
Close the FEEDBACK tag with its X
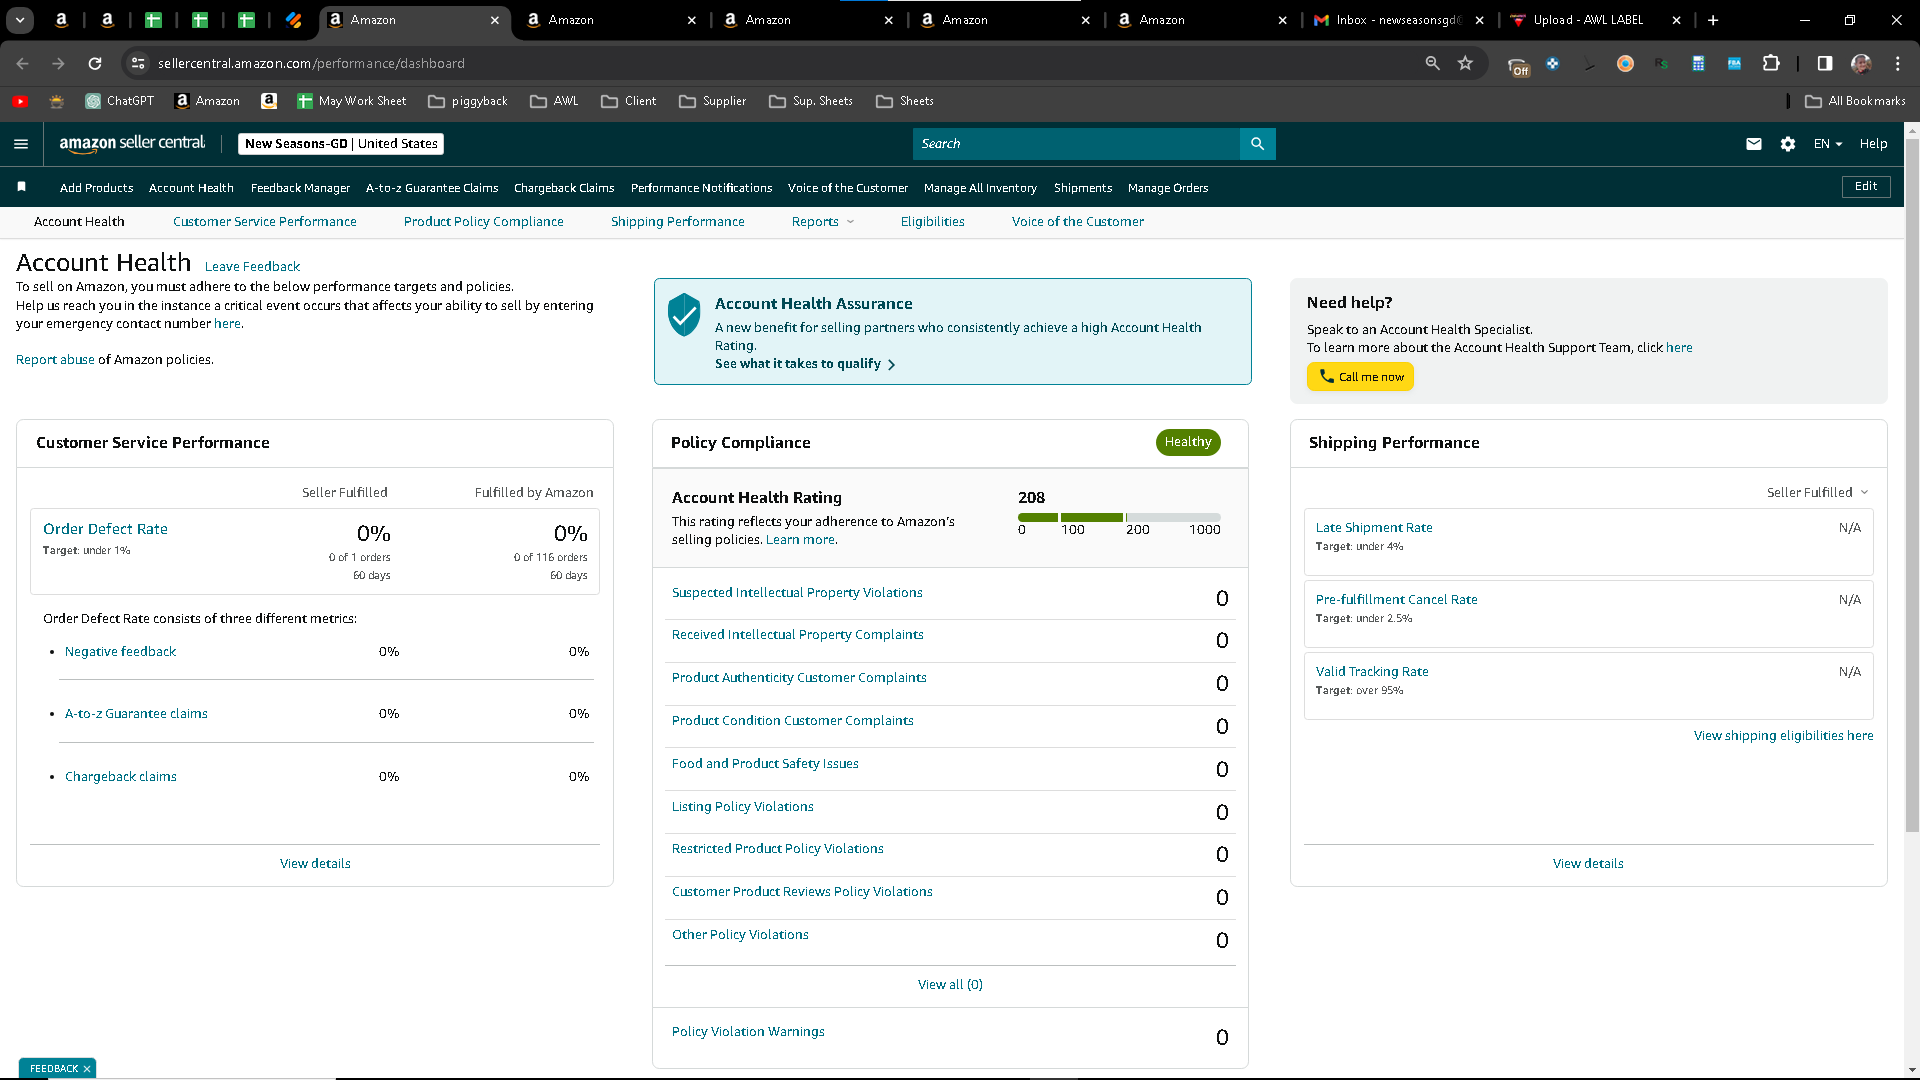[87, 1068]
